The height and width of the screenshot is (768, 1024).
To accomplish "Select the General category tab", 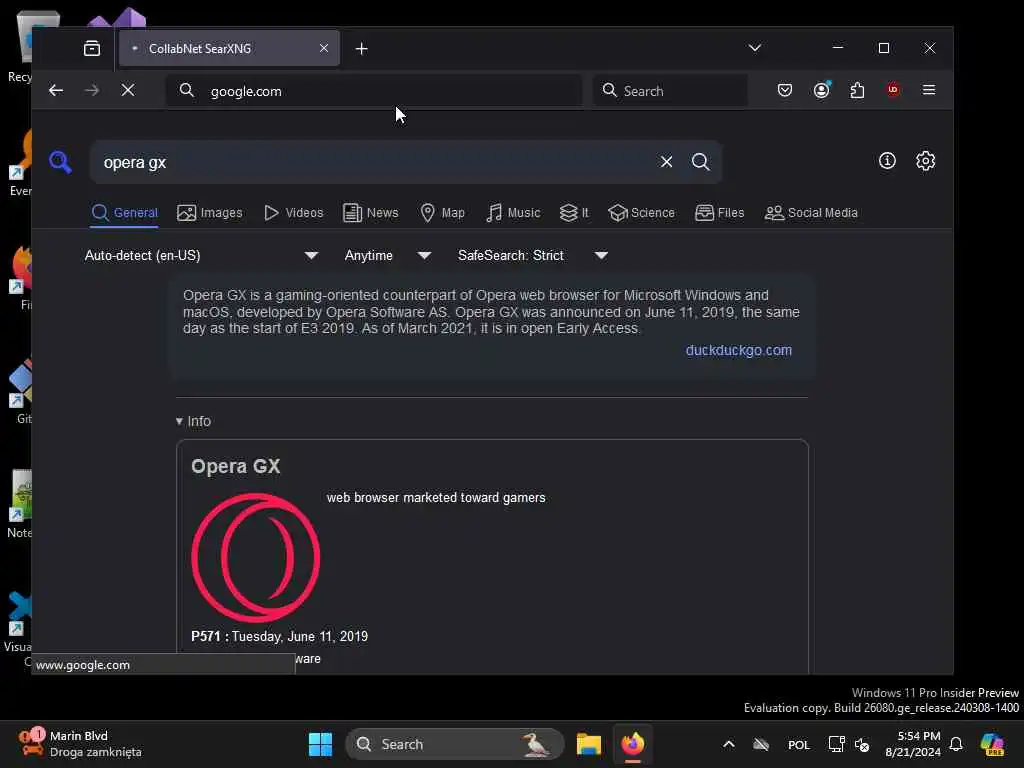I will [x=125, y=213].
